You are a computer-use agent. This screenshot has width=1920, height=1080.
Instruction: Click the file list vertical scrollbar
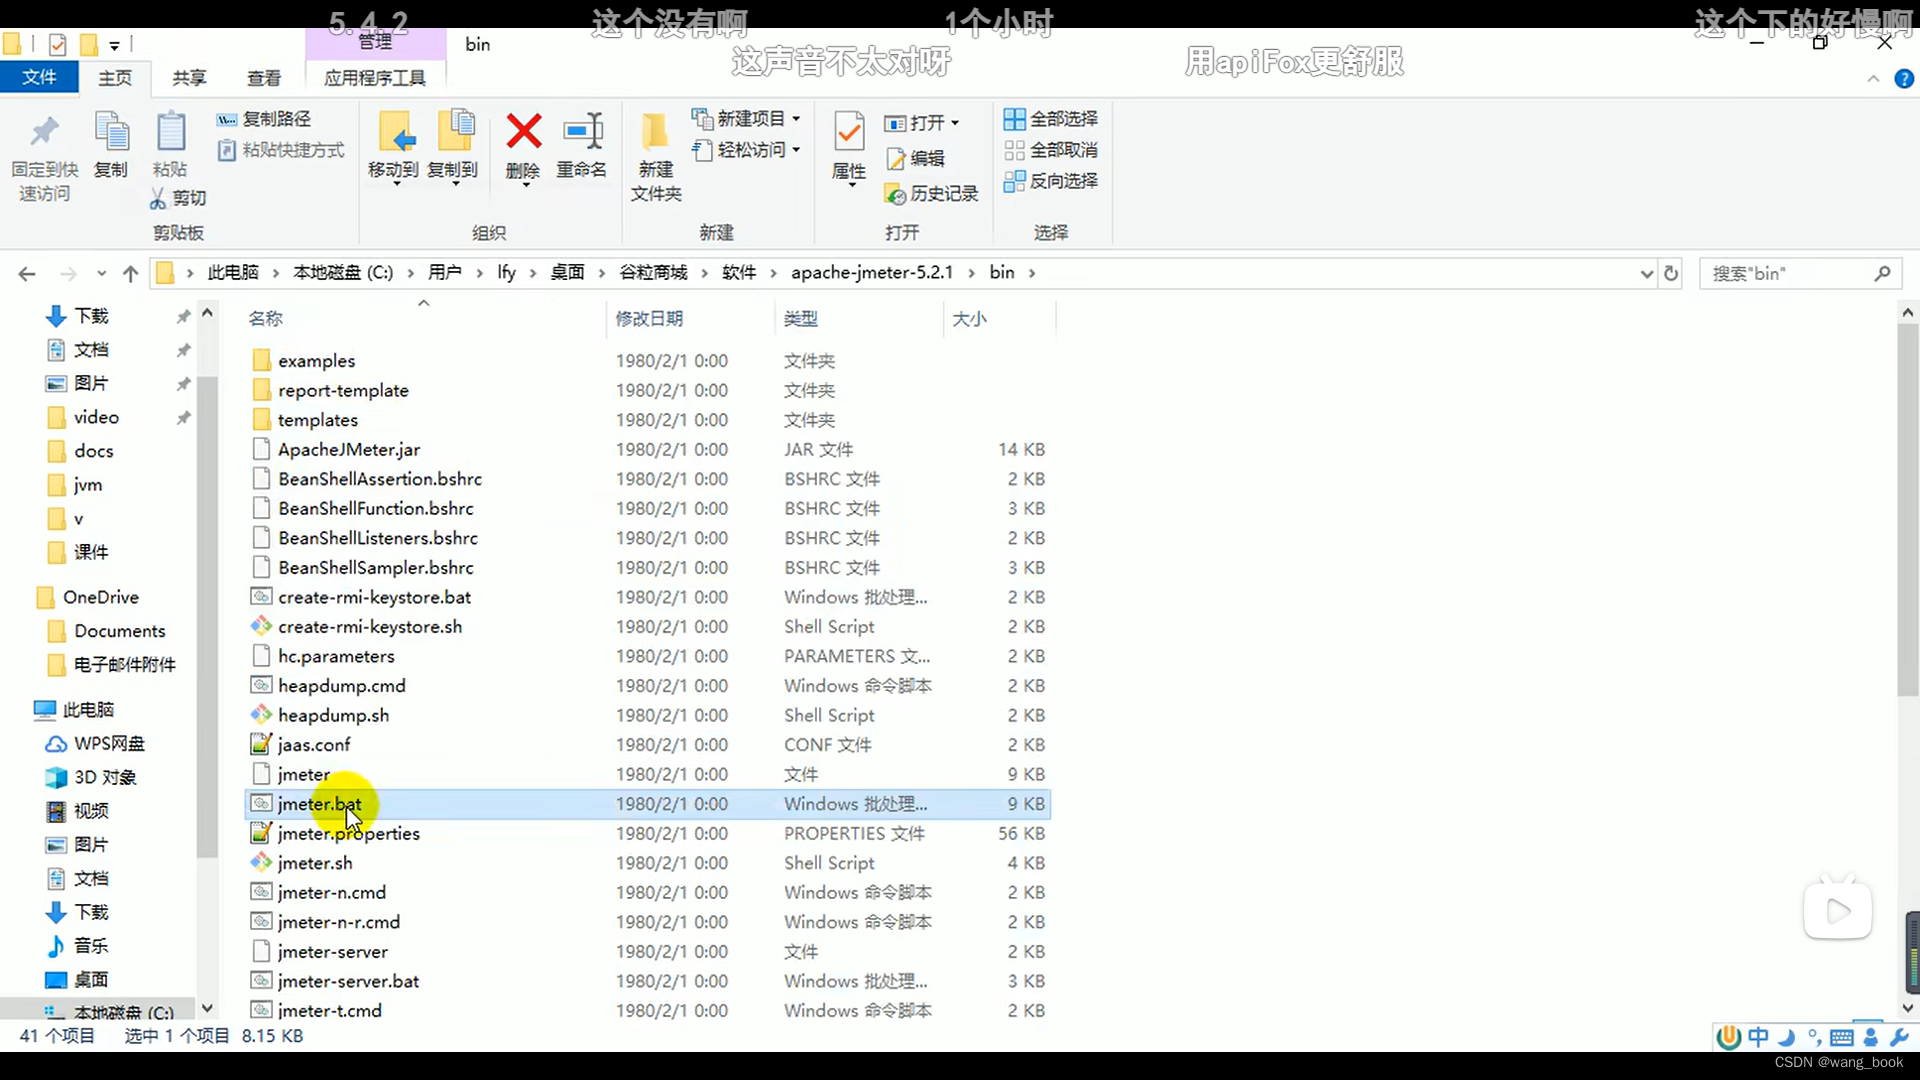[x=1907, y=510]
